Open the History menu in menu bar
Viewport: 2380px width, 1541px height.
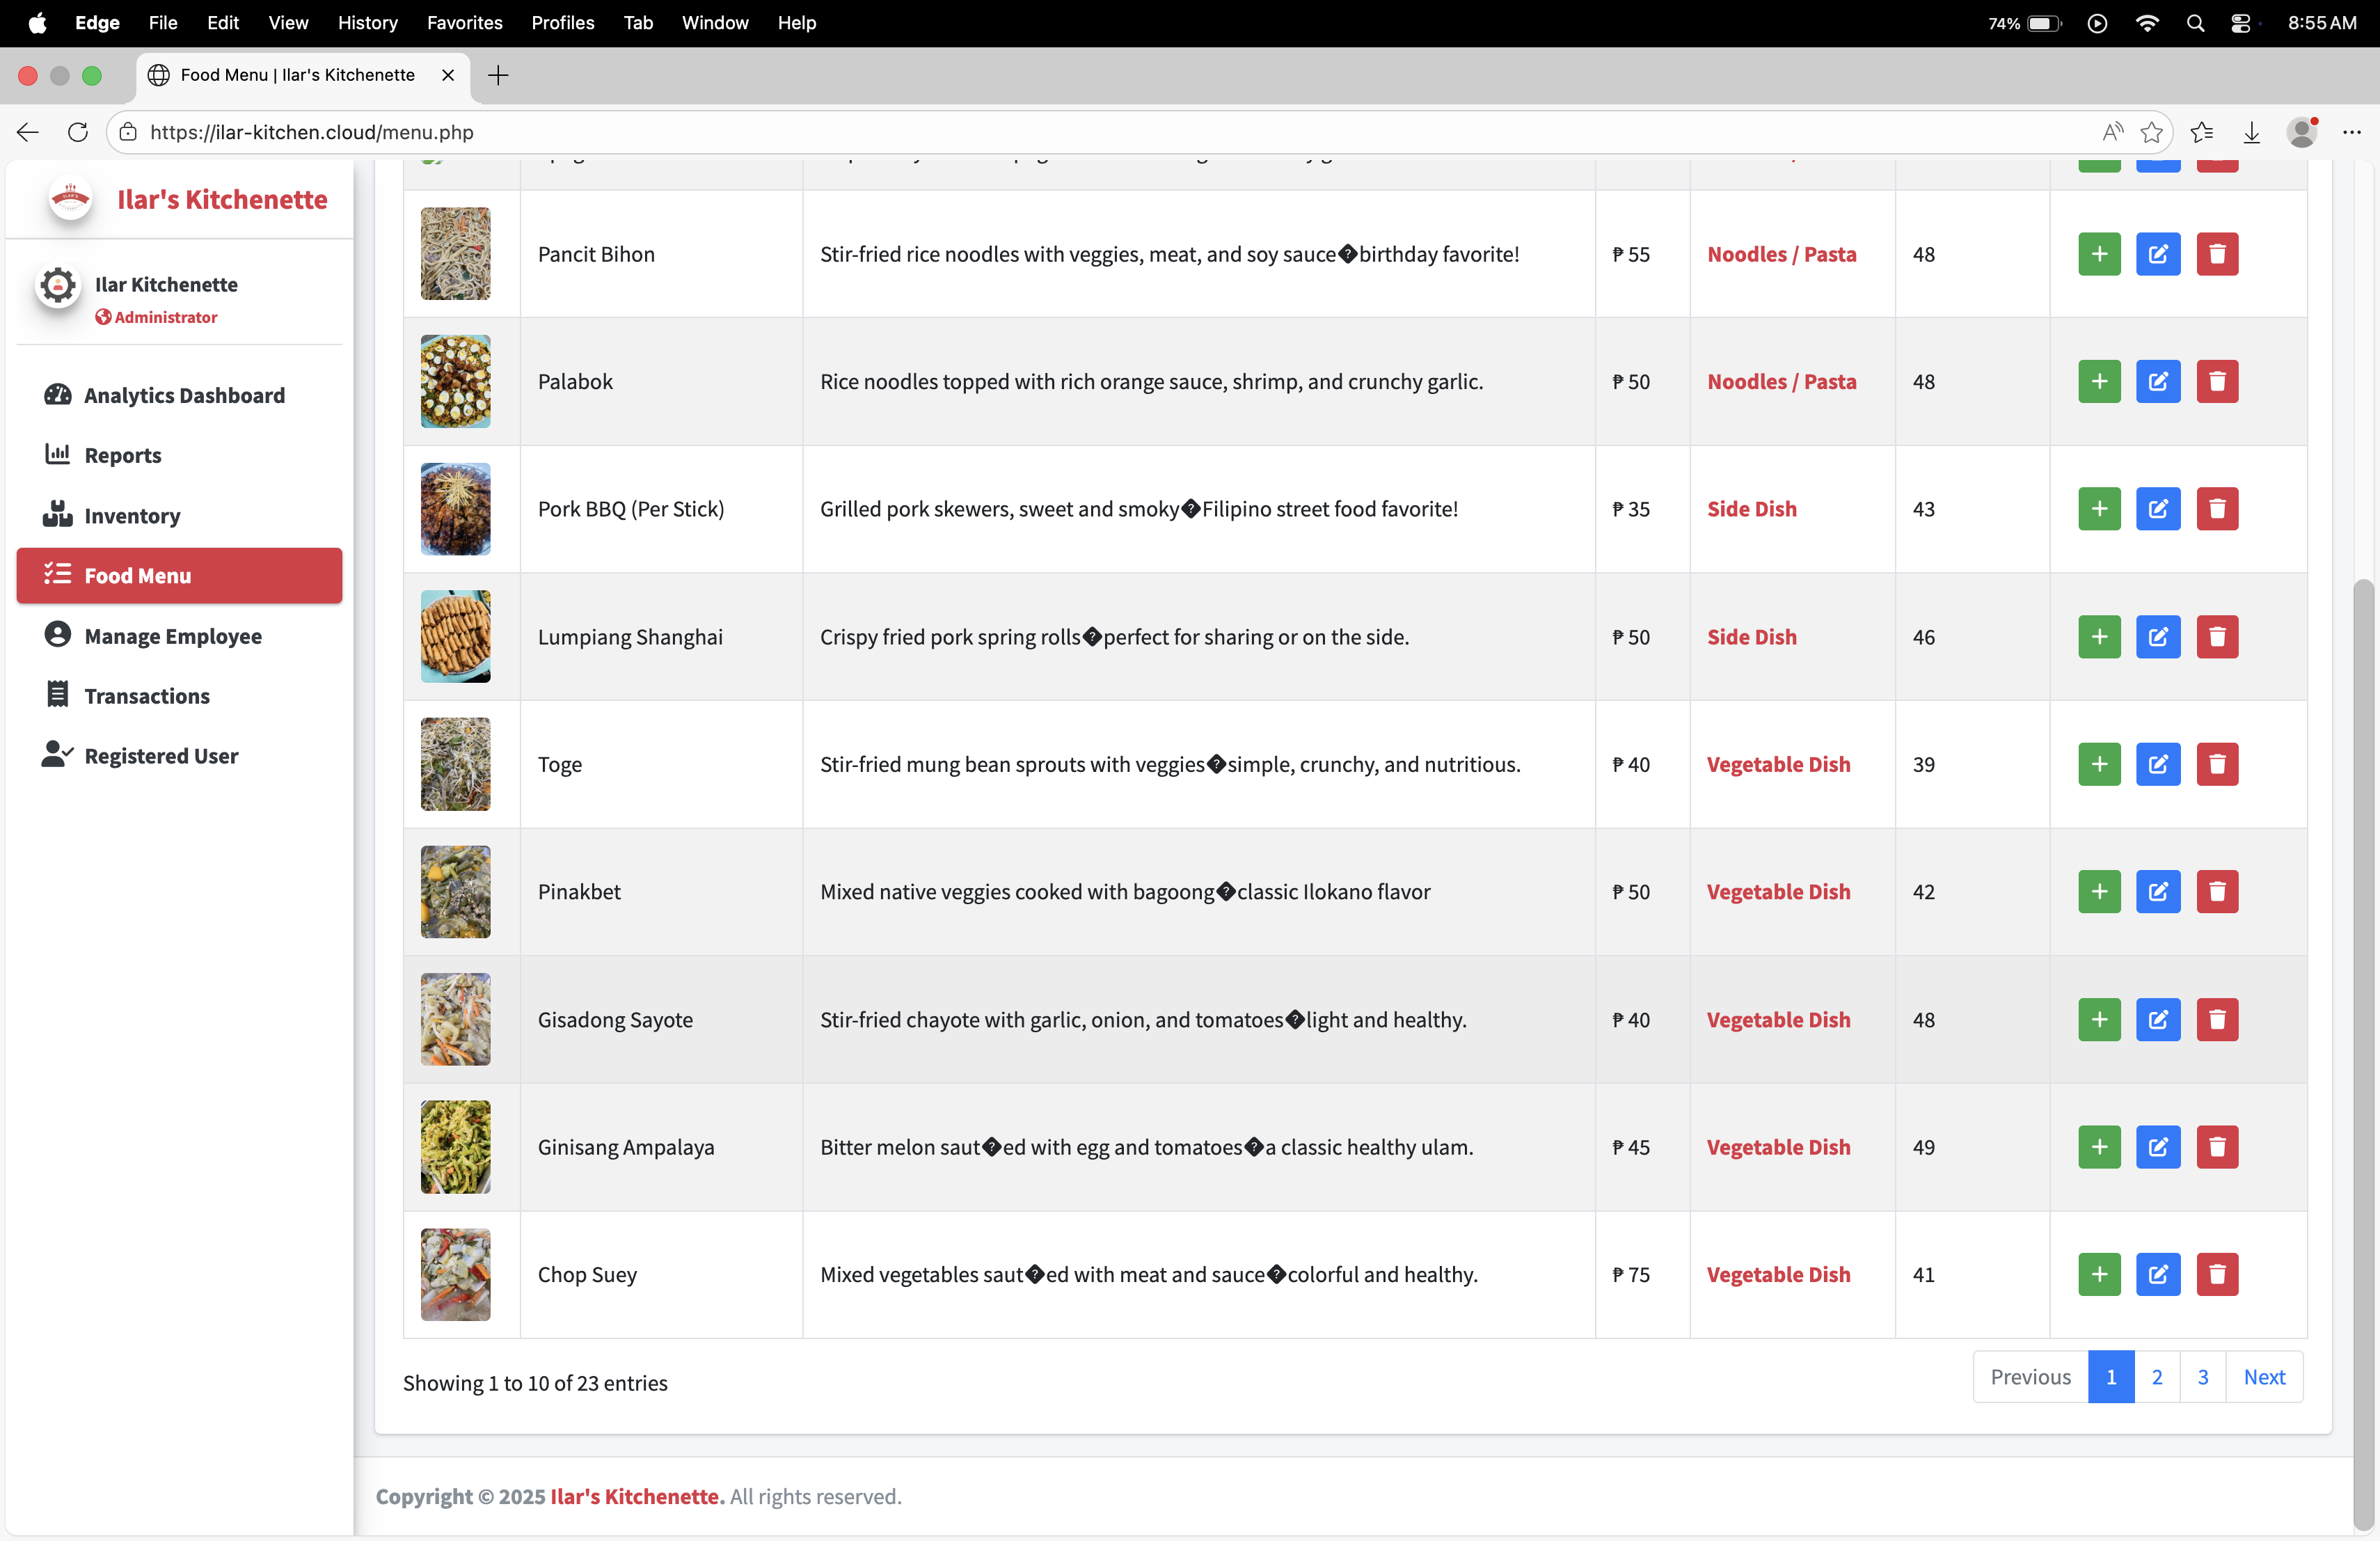367,22
